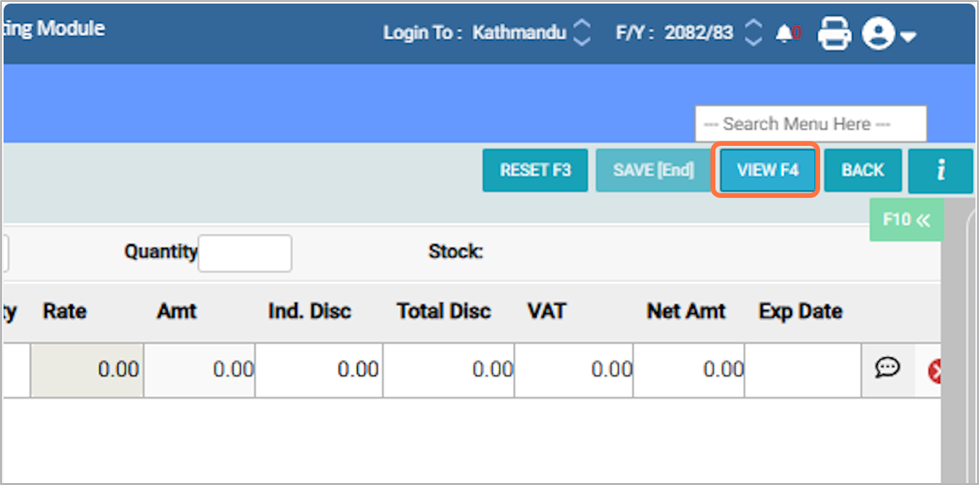
Task: Open the user account profile menu
Action: pyautogui.click(x=888, y=34)
